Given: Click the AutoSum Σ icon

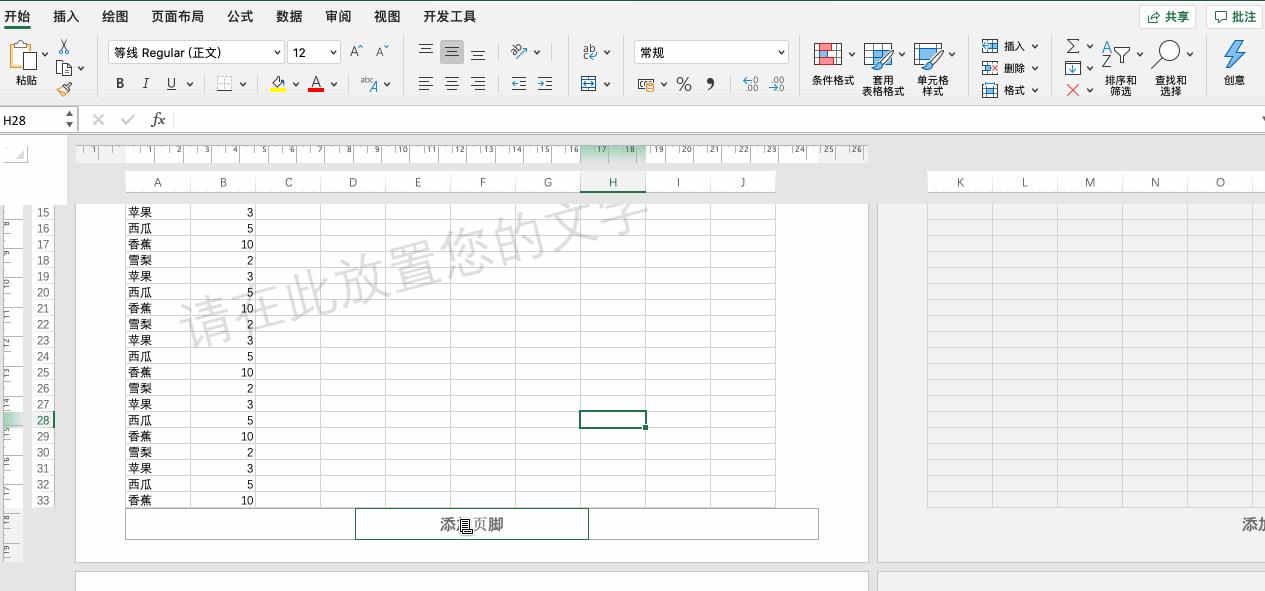Looking at the screenshot, I should coord(1073,46).
